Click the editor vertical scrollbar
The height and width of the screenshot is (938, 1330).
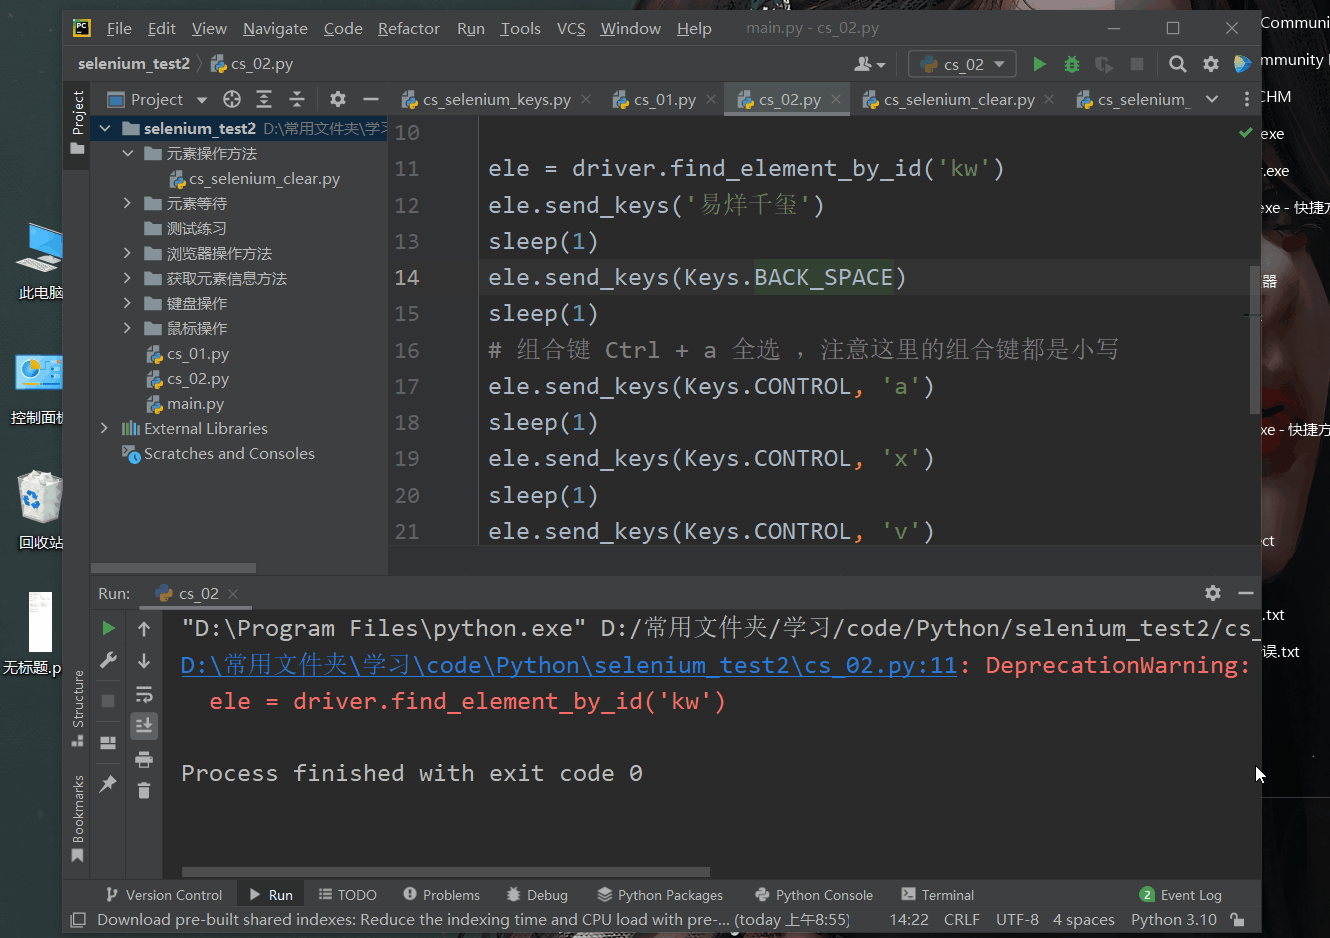click(1254, 340)
